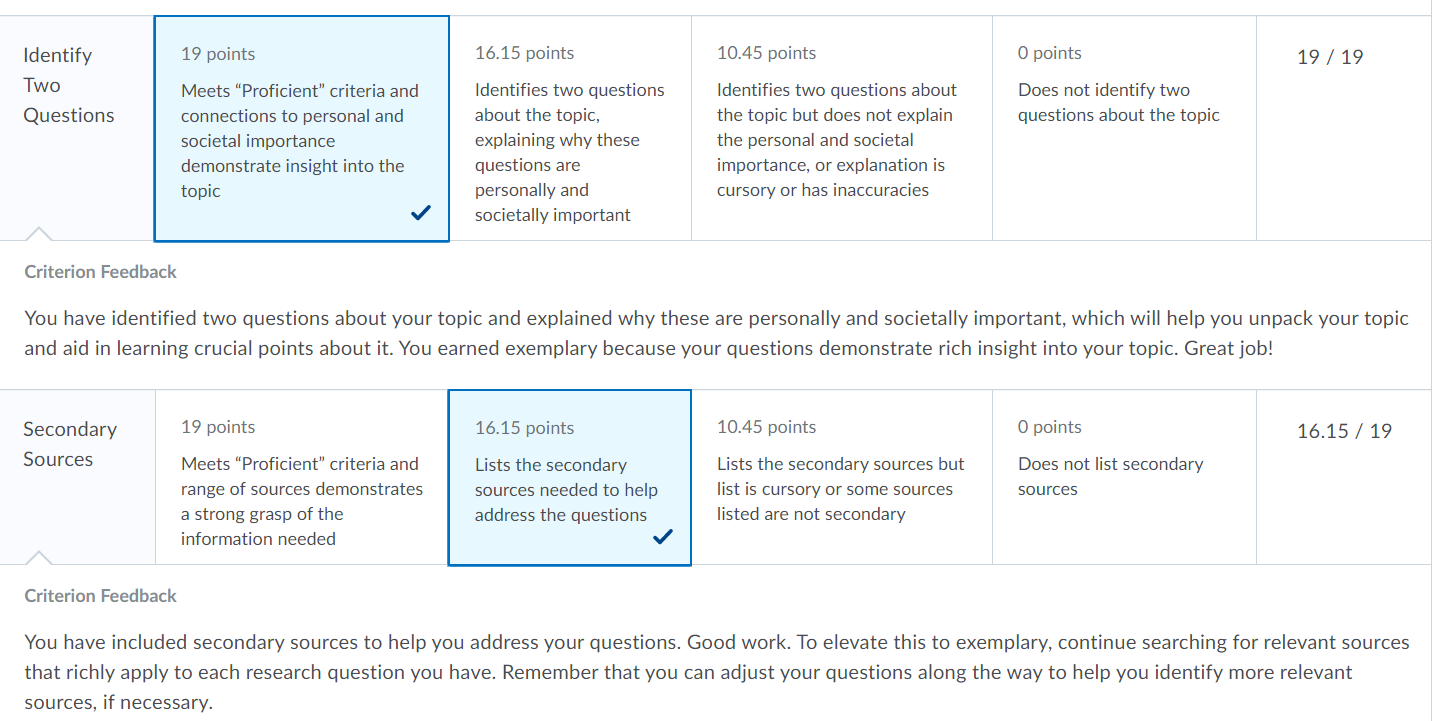Choose "range of sources demonstrates a strong grasp" level
1433x721 pixels.
301,501
